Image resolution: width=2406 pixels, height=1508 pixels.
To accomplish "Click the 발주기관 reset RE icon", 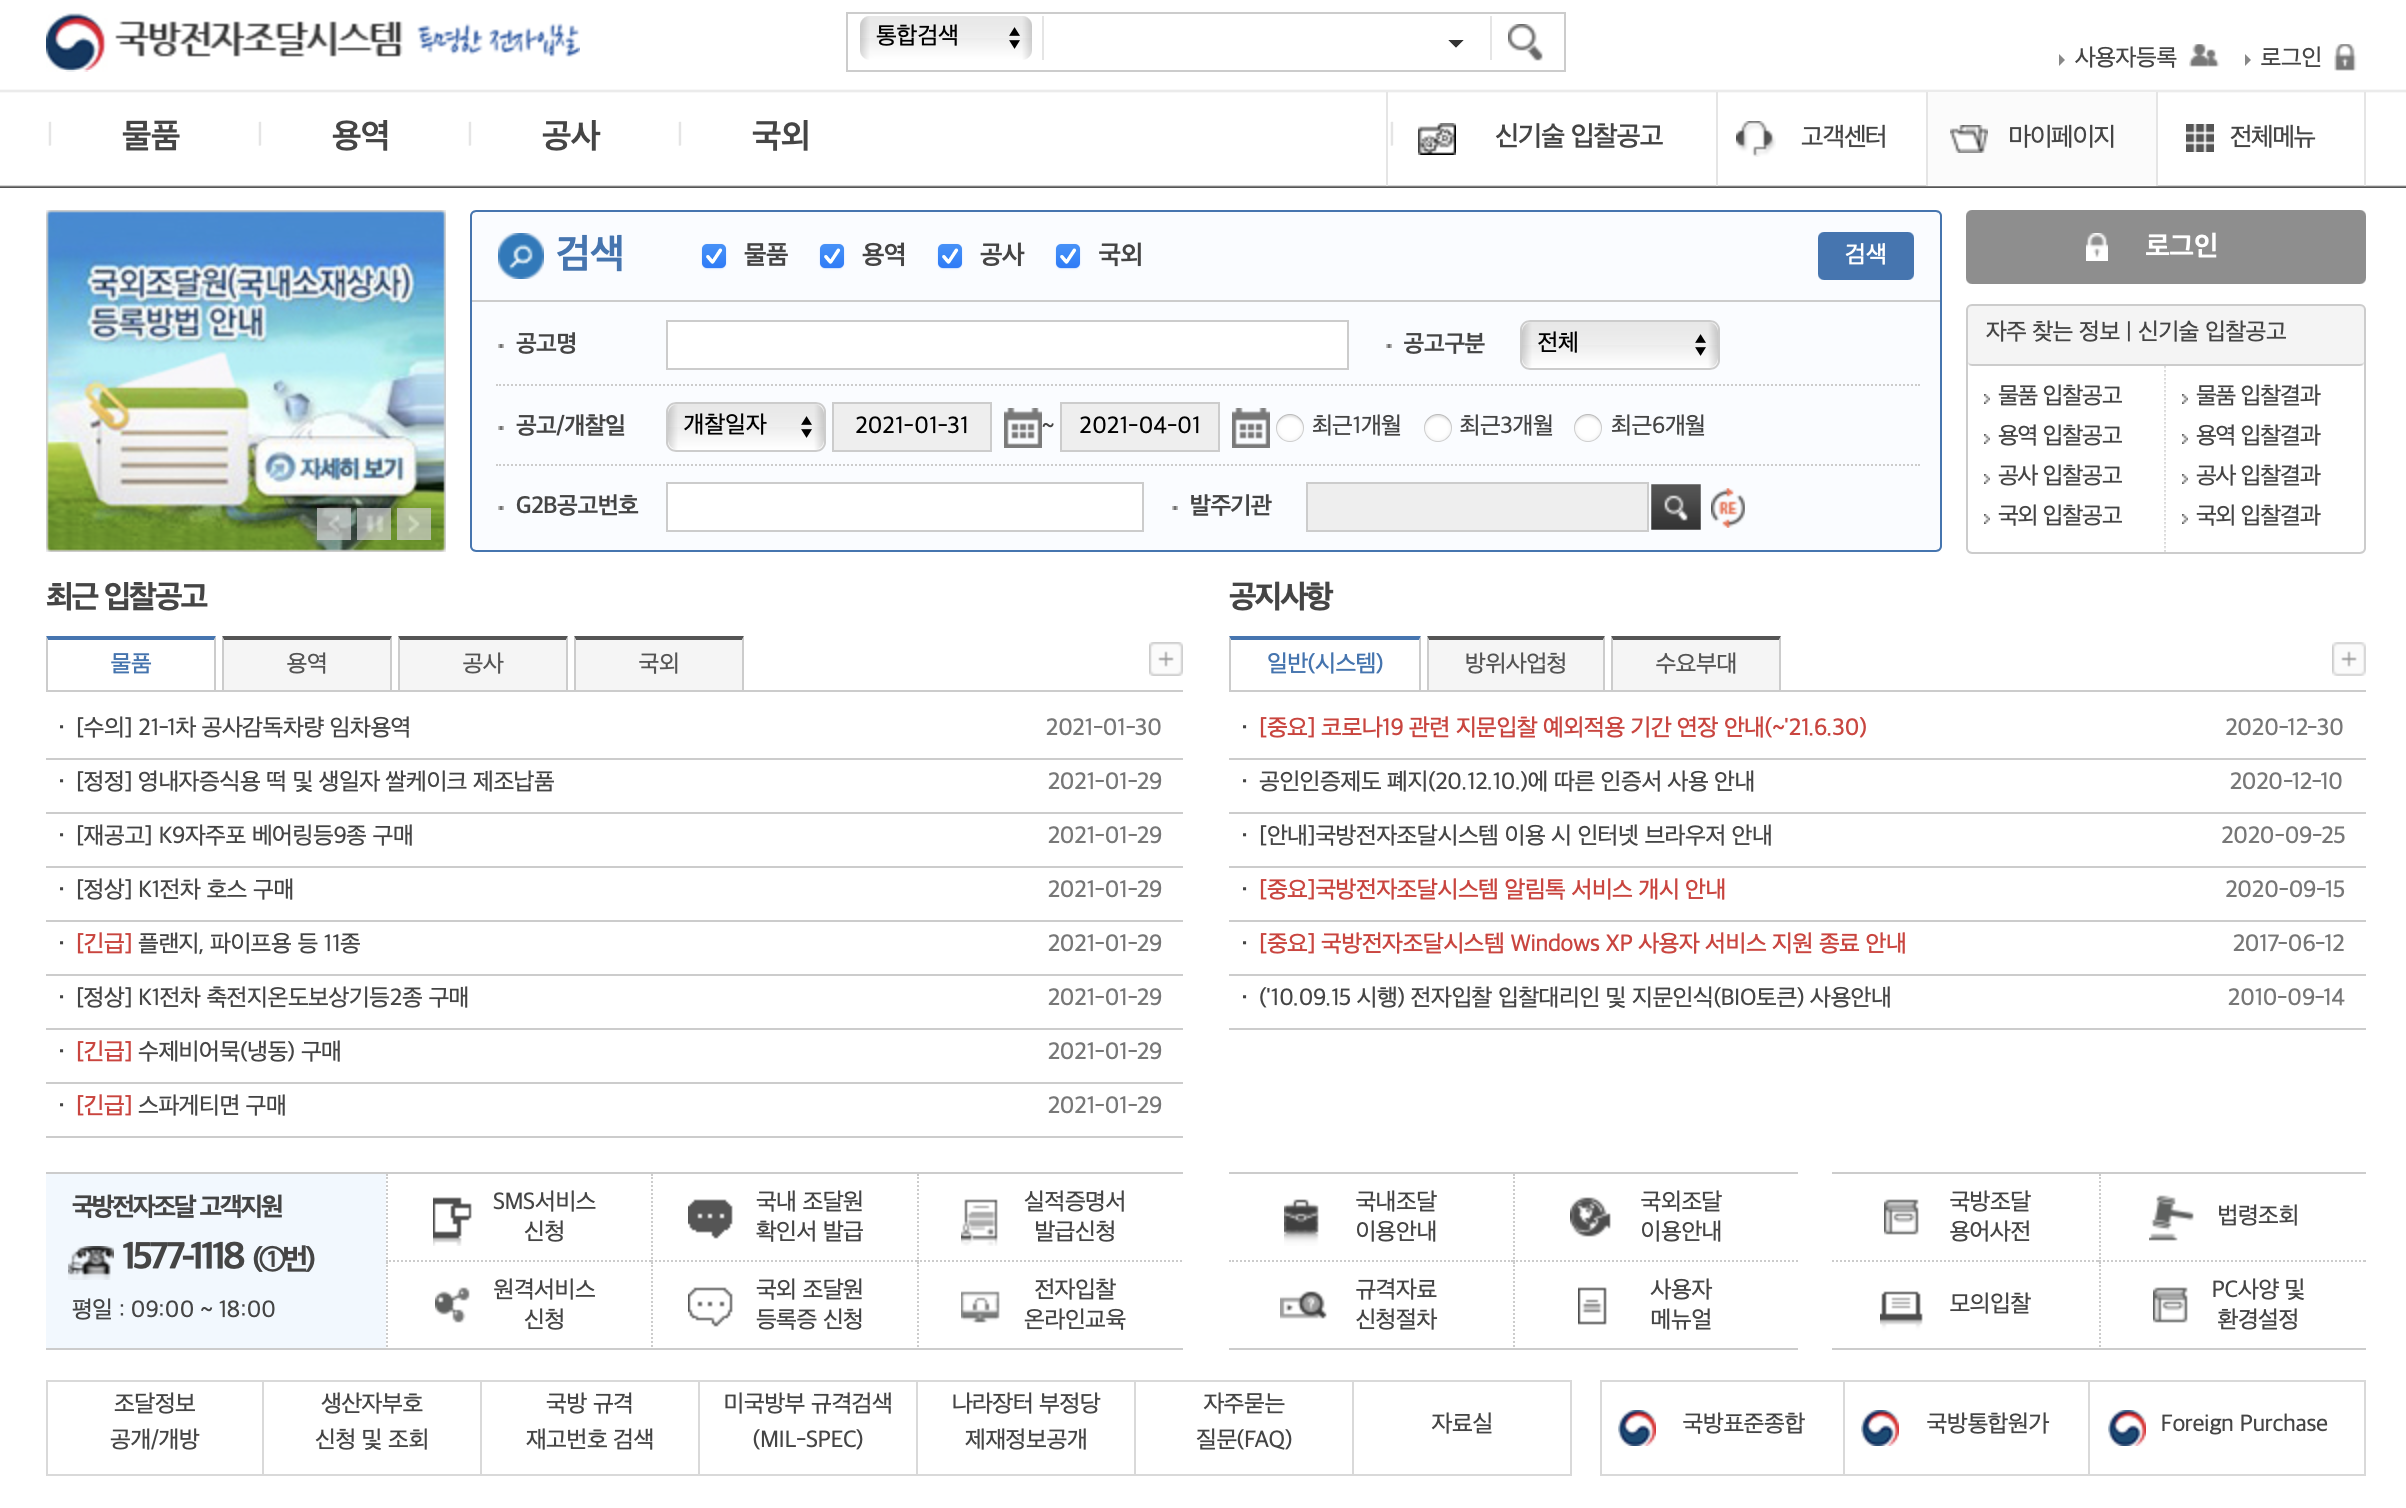I will coord(1728,507).
